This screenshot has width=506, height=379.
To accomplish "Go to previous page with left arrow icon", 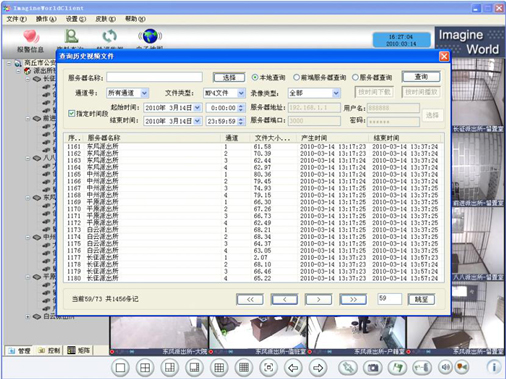I will [x=293, y=368].
